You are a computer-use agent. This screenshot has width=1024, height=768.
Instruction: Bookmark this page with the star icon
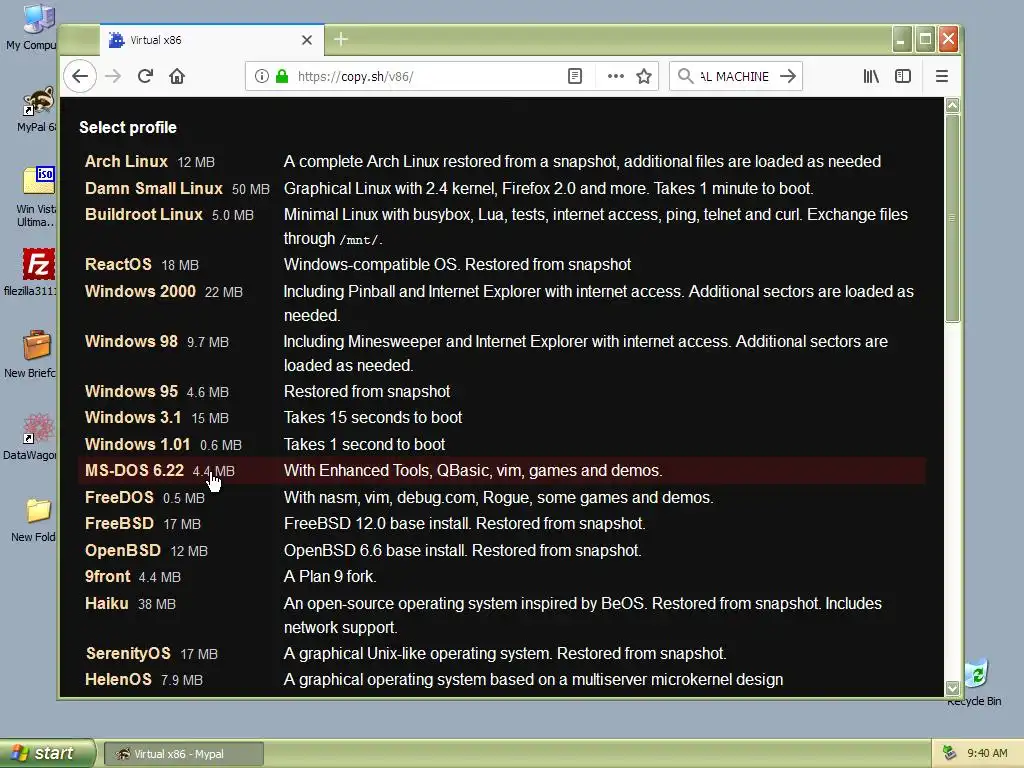644,76
